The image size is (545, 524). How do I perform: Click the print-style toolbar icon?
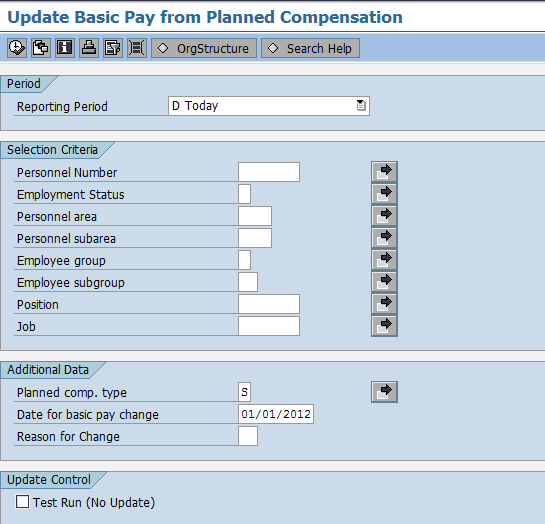[x=89, y=48]
